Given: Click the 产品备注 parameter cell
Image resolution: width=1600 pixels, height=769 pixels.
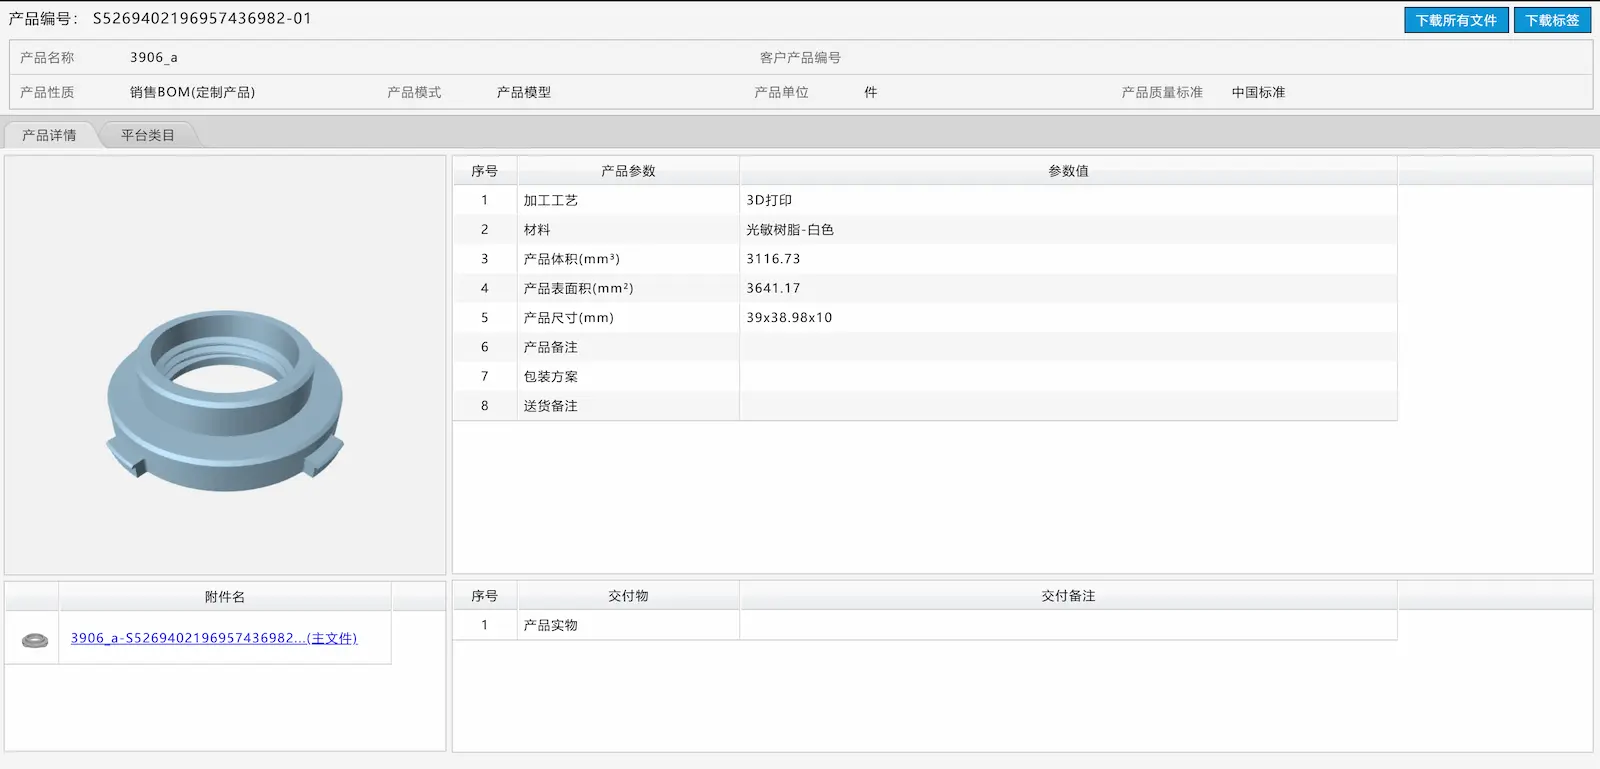Looking at the screenshot, I should [628, 347].
